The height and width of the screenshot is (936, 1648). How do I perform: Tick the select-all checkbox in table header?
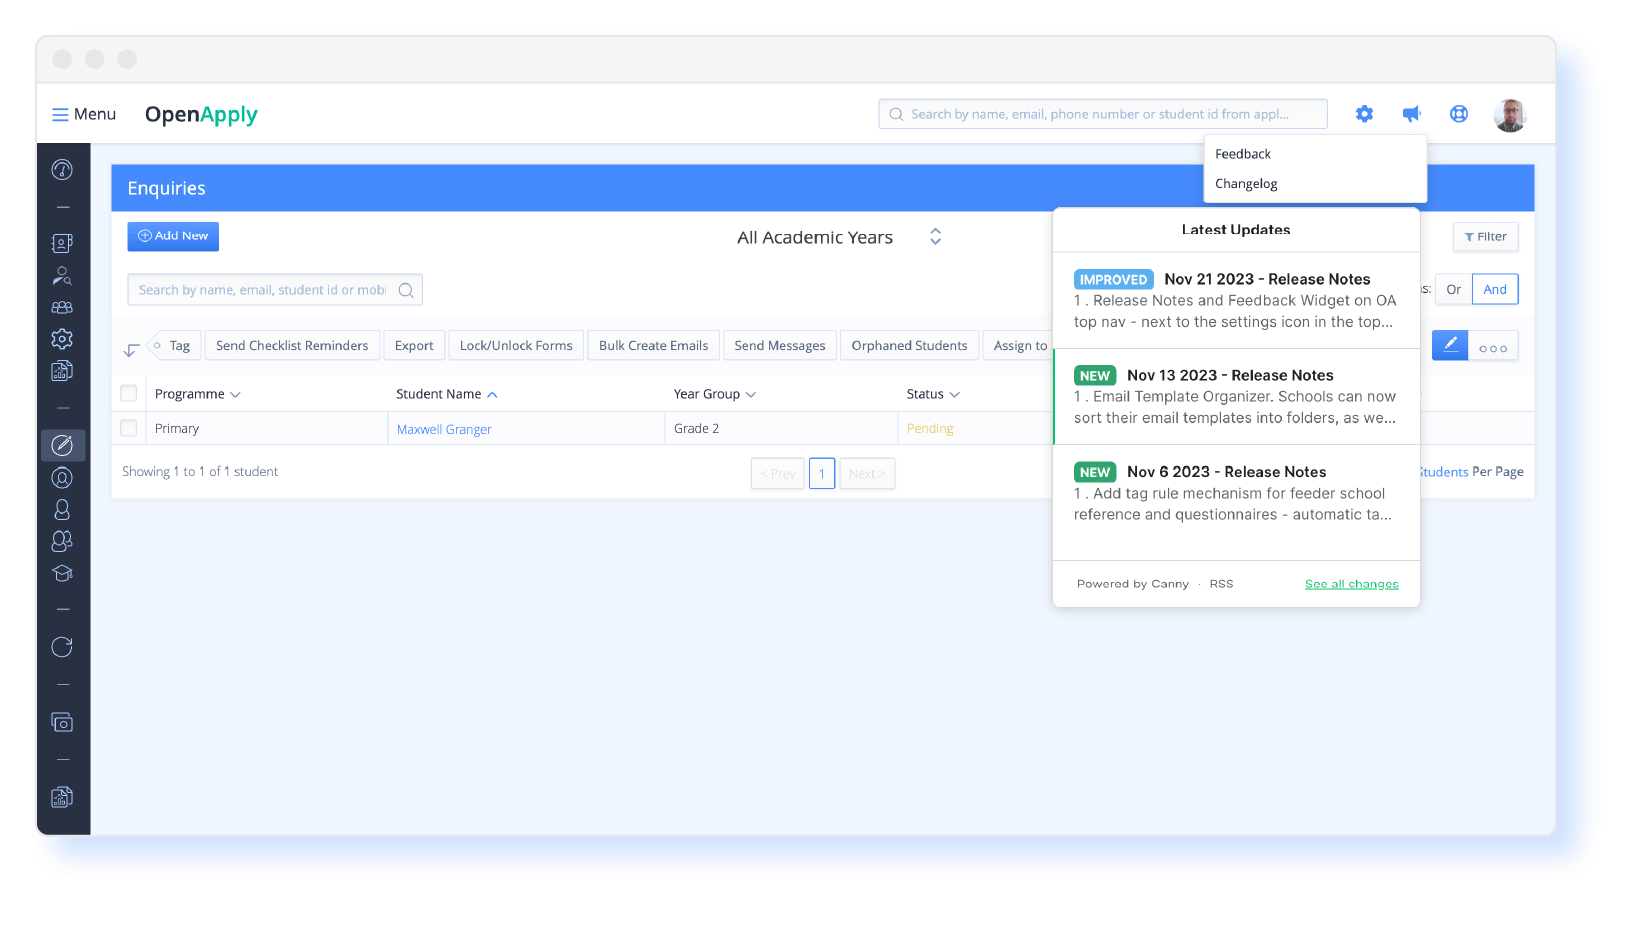tap(129, 394)
